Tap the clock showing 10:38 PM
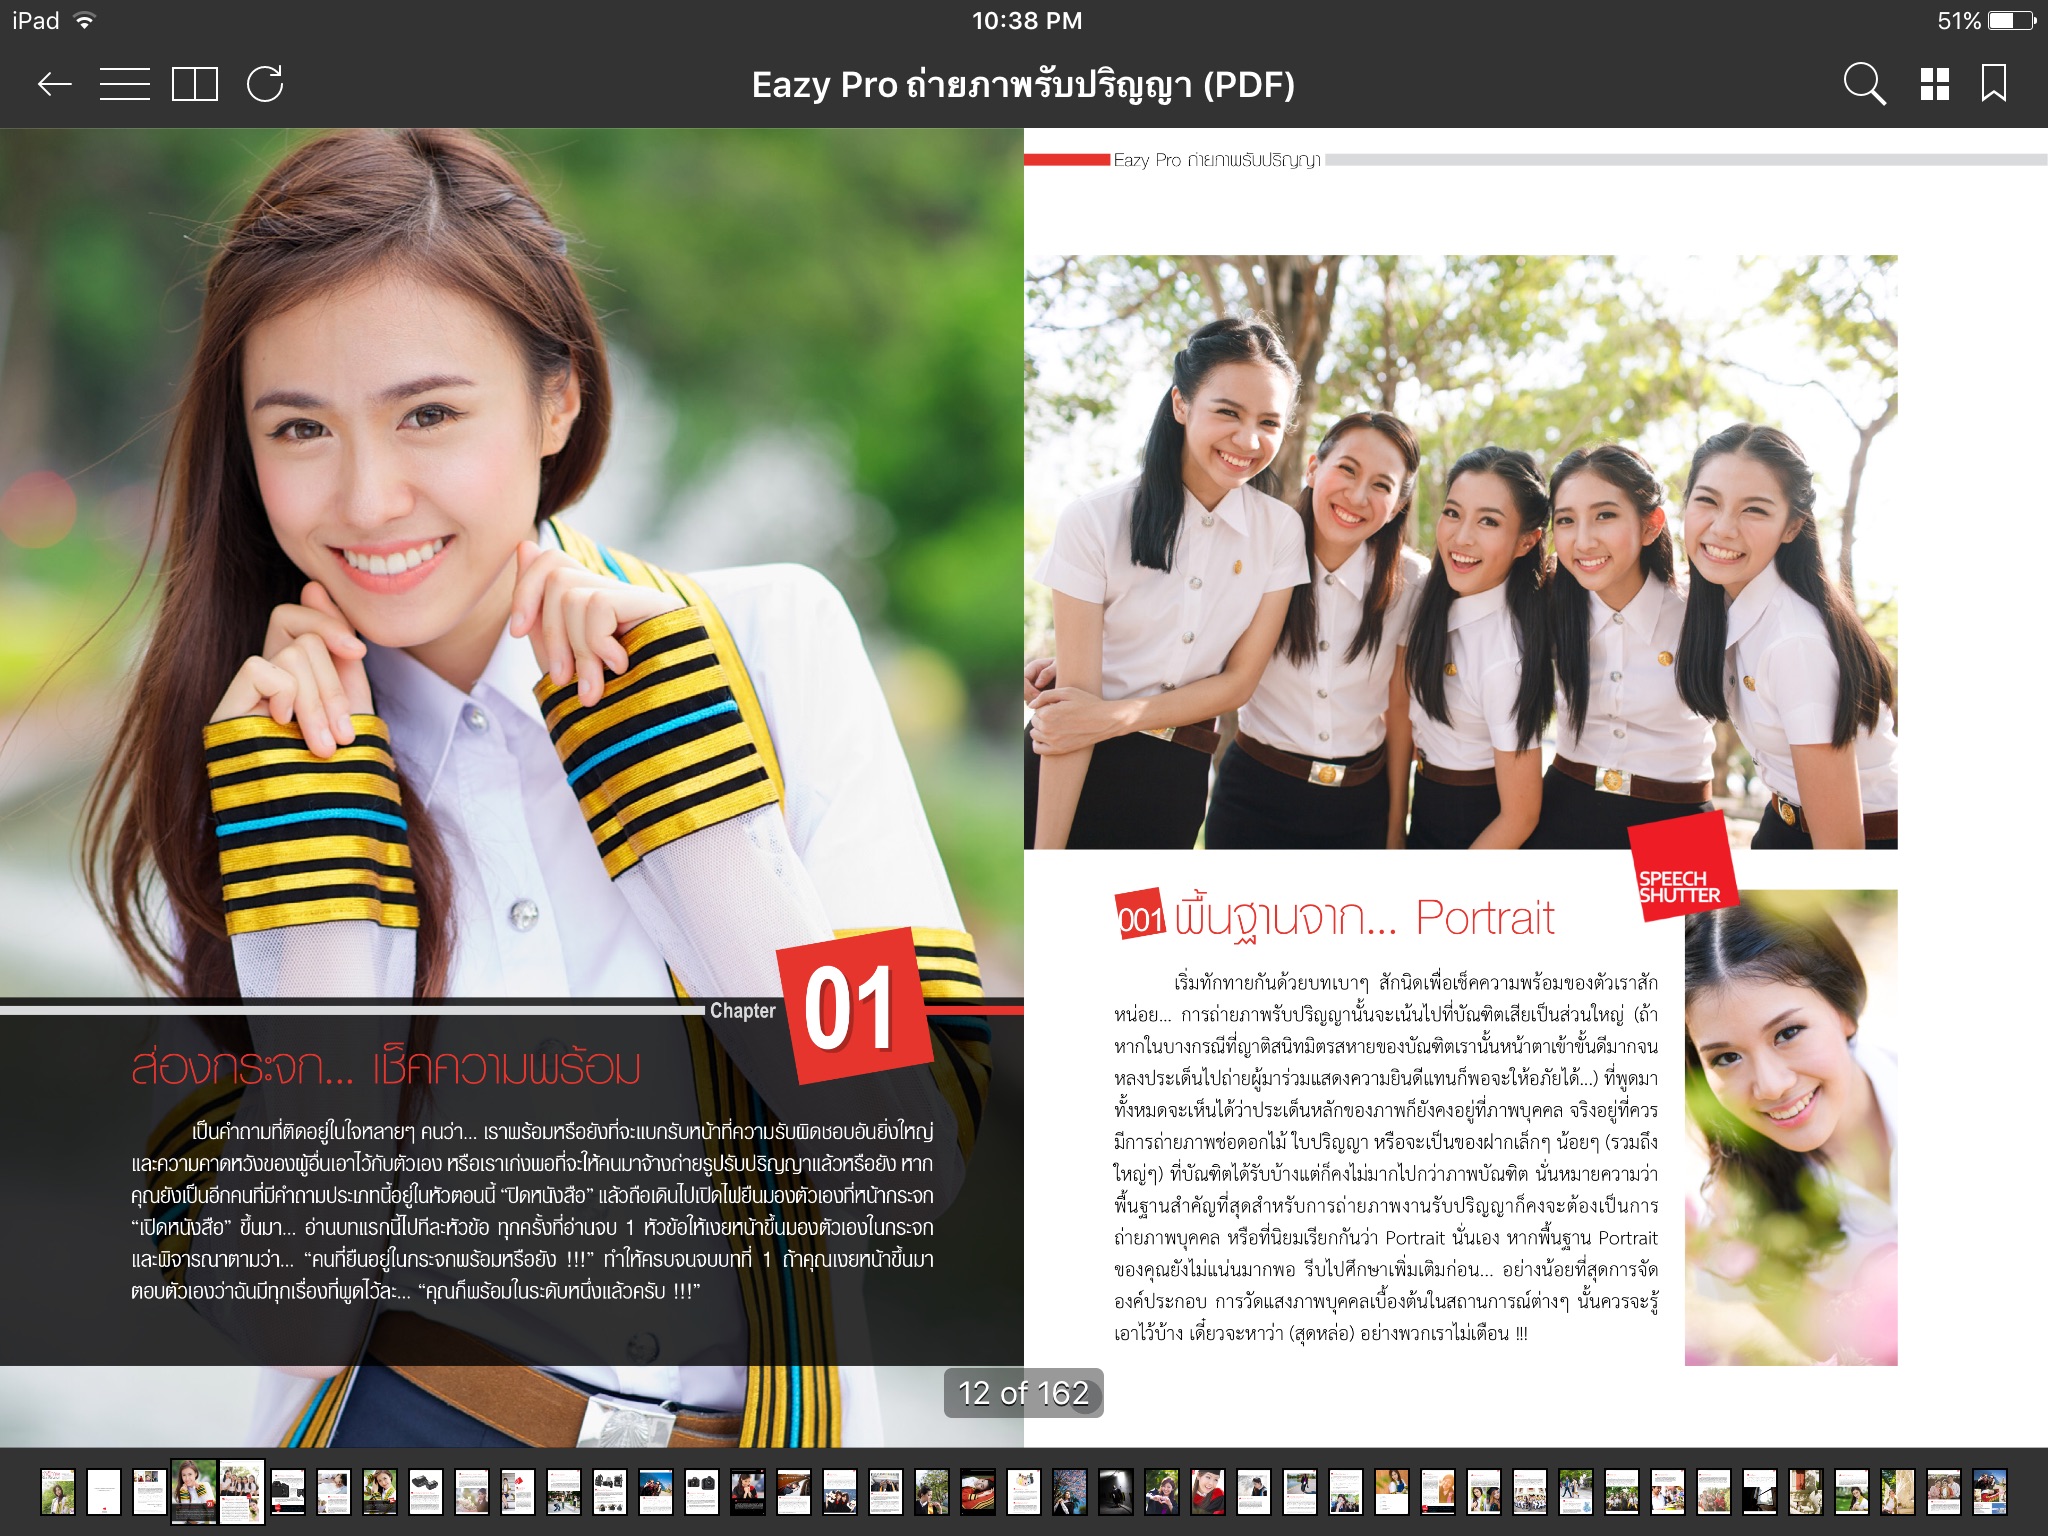 pos(1026,20)
